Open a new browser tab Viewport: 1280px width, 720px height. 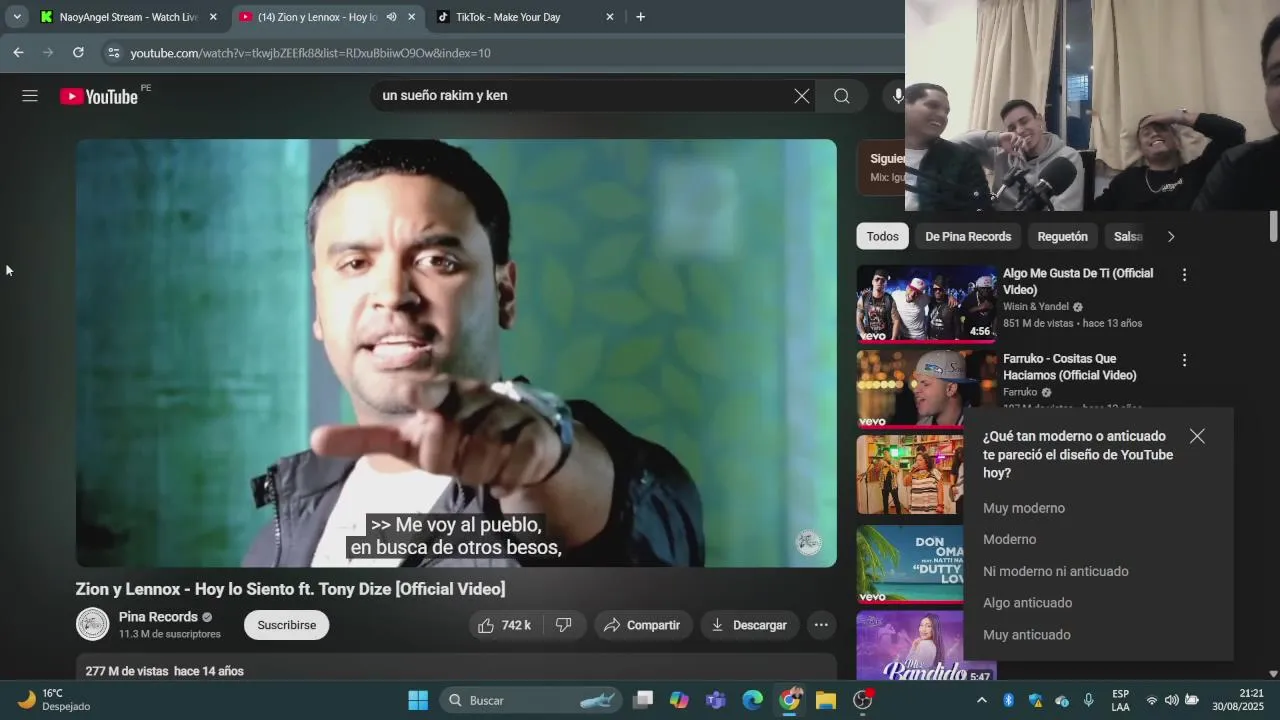(640, 17)
